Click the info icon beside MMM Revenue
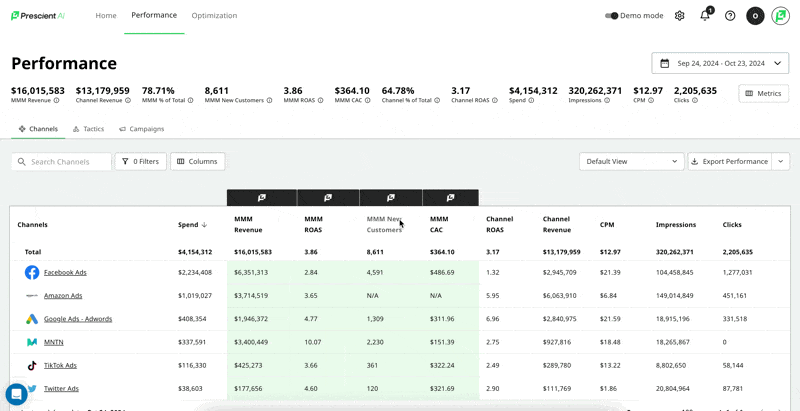Screen dimensions: 800x411 tap(56, 101)
